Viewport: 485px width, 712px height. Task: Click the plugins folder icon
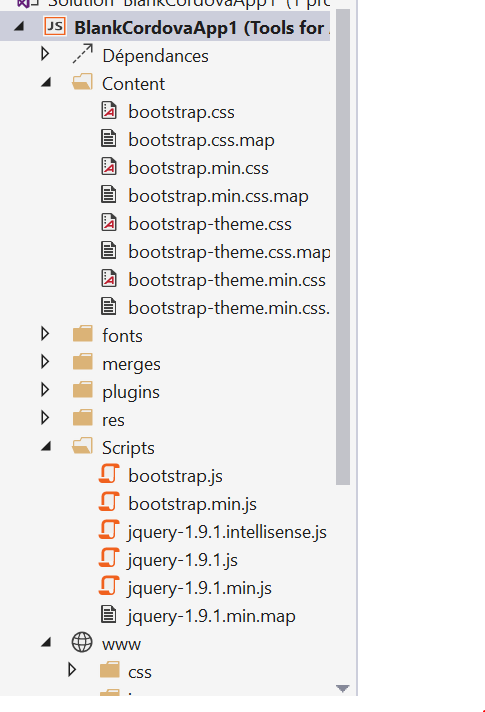83,391
